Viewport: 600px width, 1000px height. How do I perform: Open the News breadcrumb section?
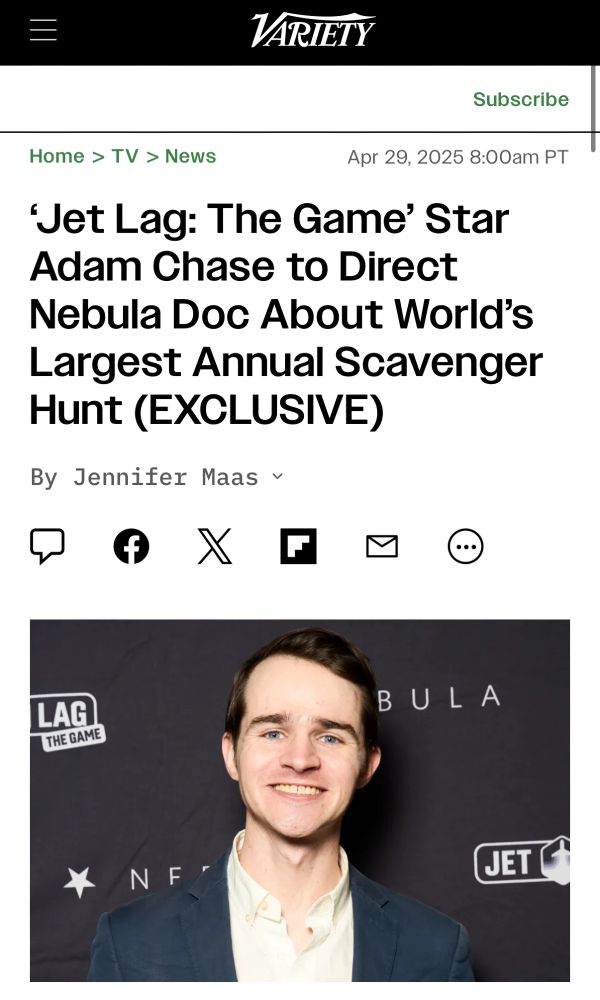click(191, 156)
